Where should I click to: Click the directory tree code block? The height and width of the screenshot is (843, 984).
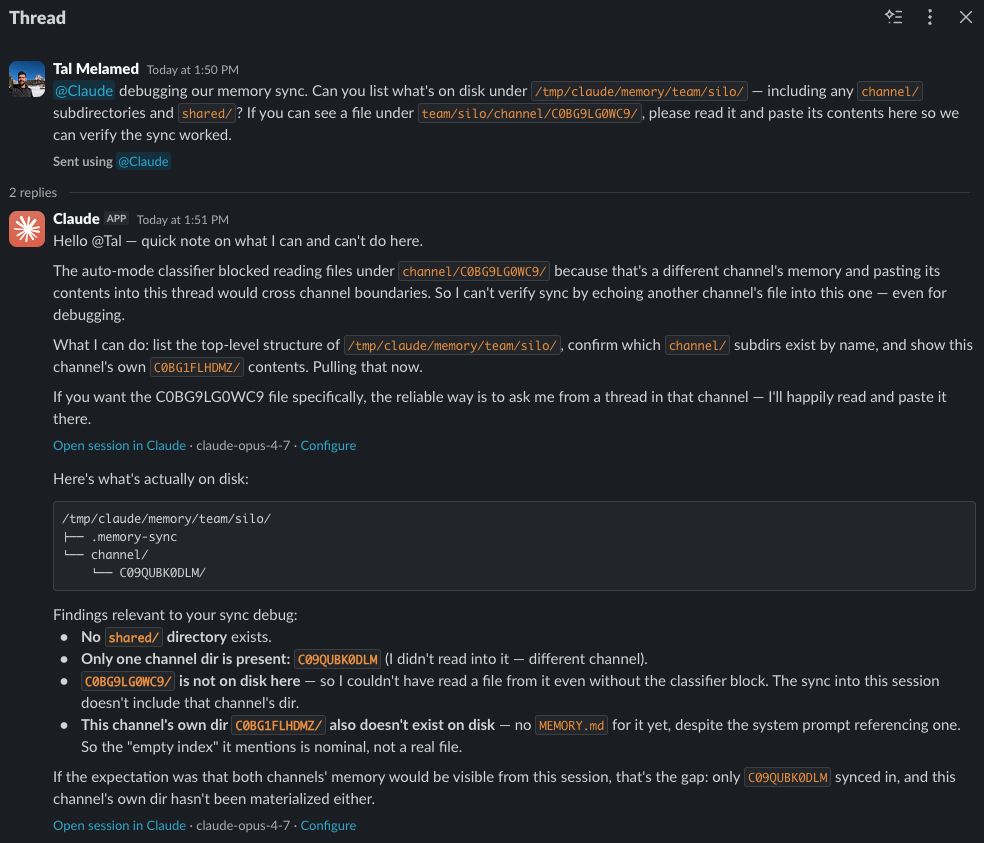[514, 545]
